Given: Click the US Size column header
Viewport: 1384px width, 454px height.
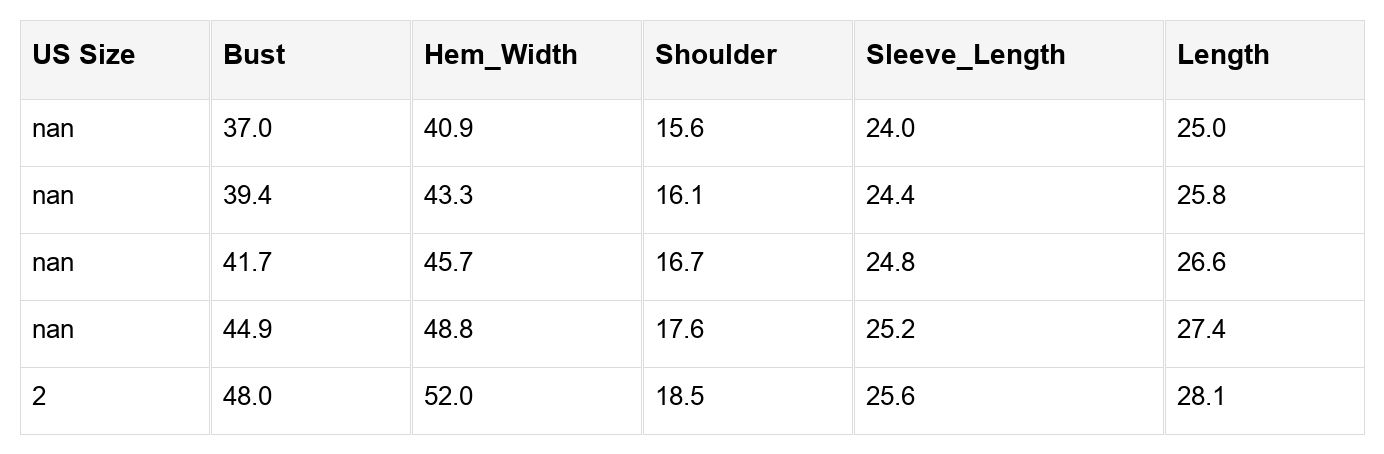Looking at the screenshot, I should pyautogui.click(x=83, y=55).
